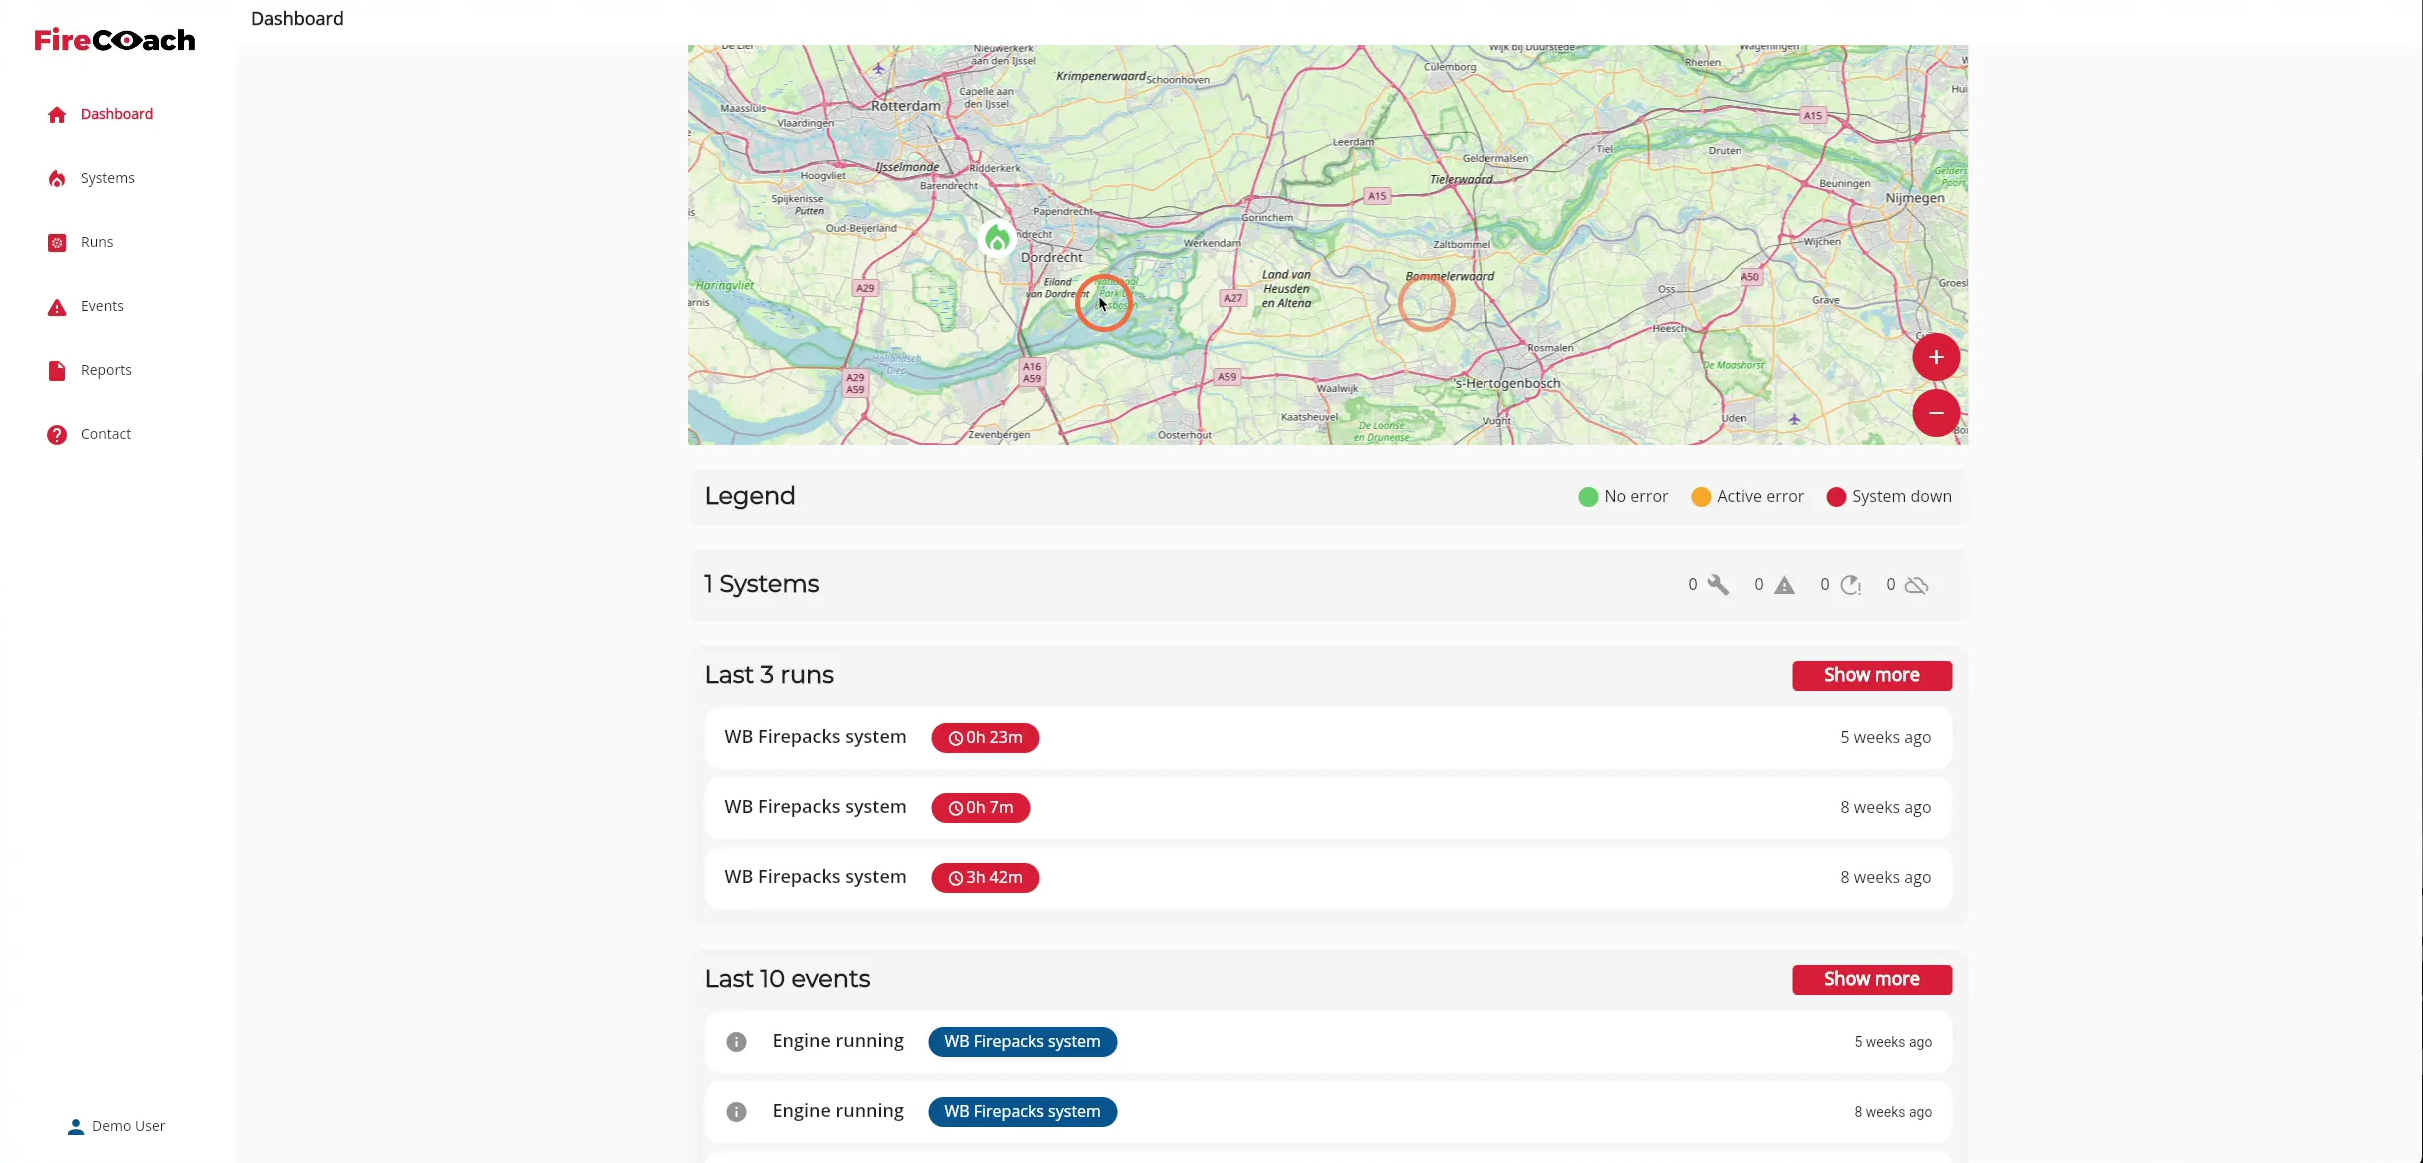Zoom out the map with minus button
Viewport: 2423px width, 1163px height.
coord(1936,413)
